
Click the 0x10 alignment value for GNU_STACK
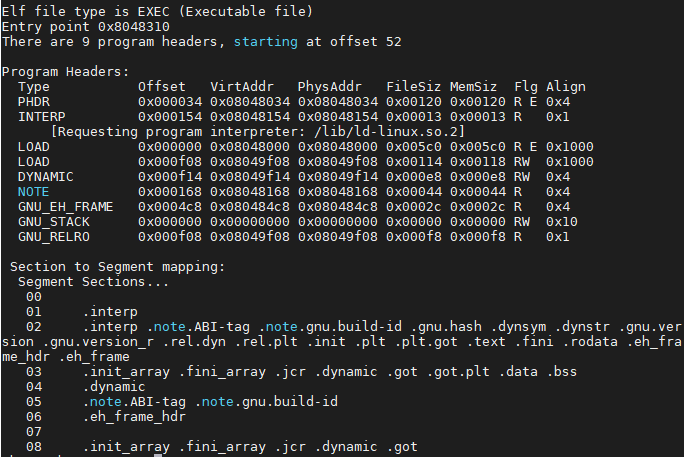562,221
